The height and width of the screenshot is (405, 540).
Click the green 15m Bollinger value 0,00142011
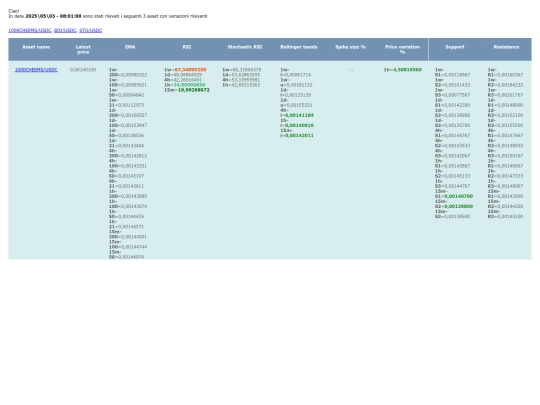click(299, 135)
